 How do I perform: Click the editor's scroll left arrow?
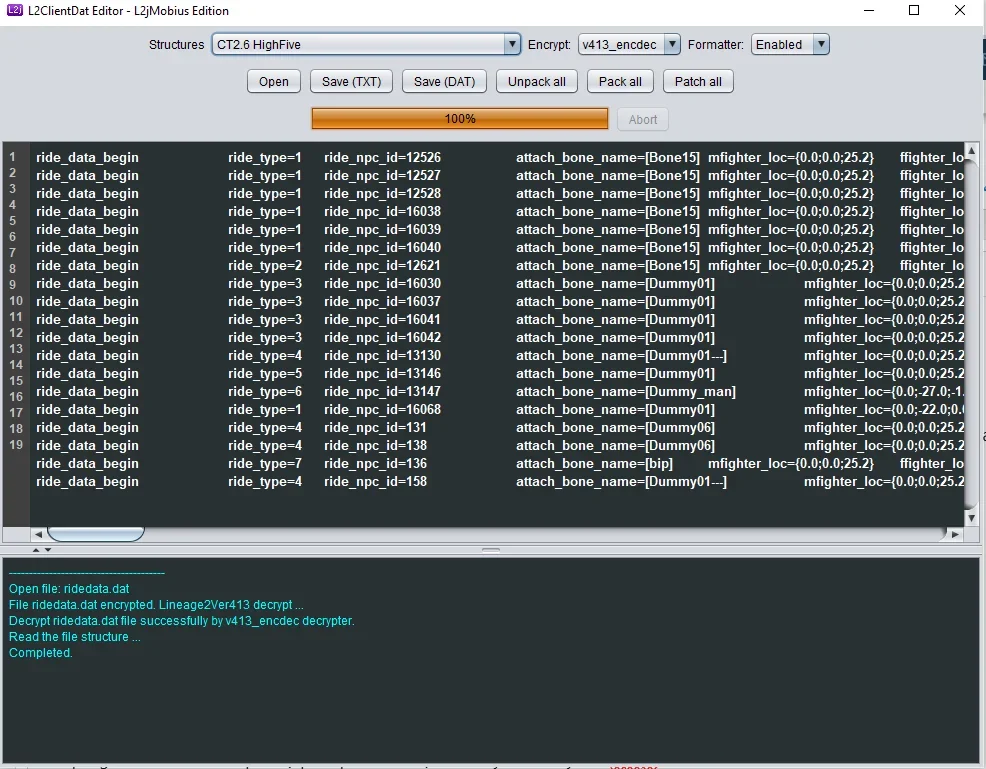(x=38, y=534)
